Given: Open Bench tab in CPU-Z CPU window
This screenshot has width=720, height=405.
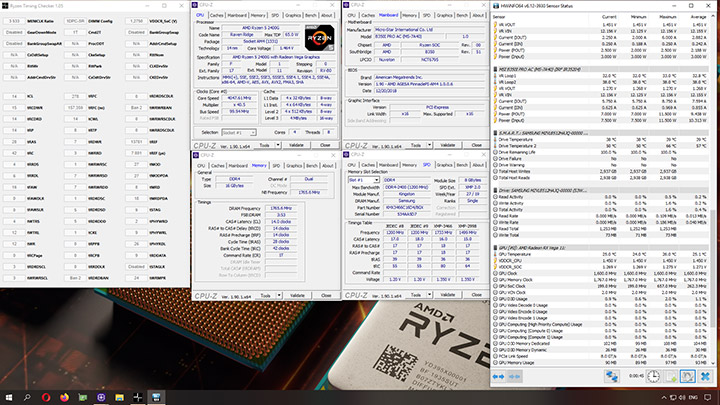Looking at the screenshot, I should (x=311, y=15).
